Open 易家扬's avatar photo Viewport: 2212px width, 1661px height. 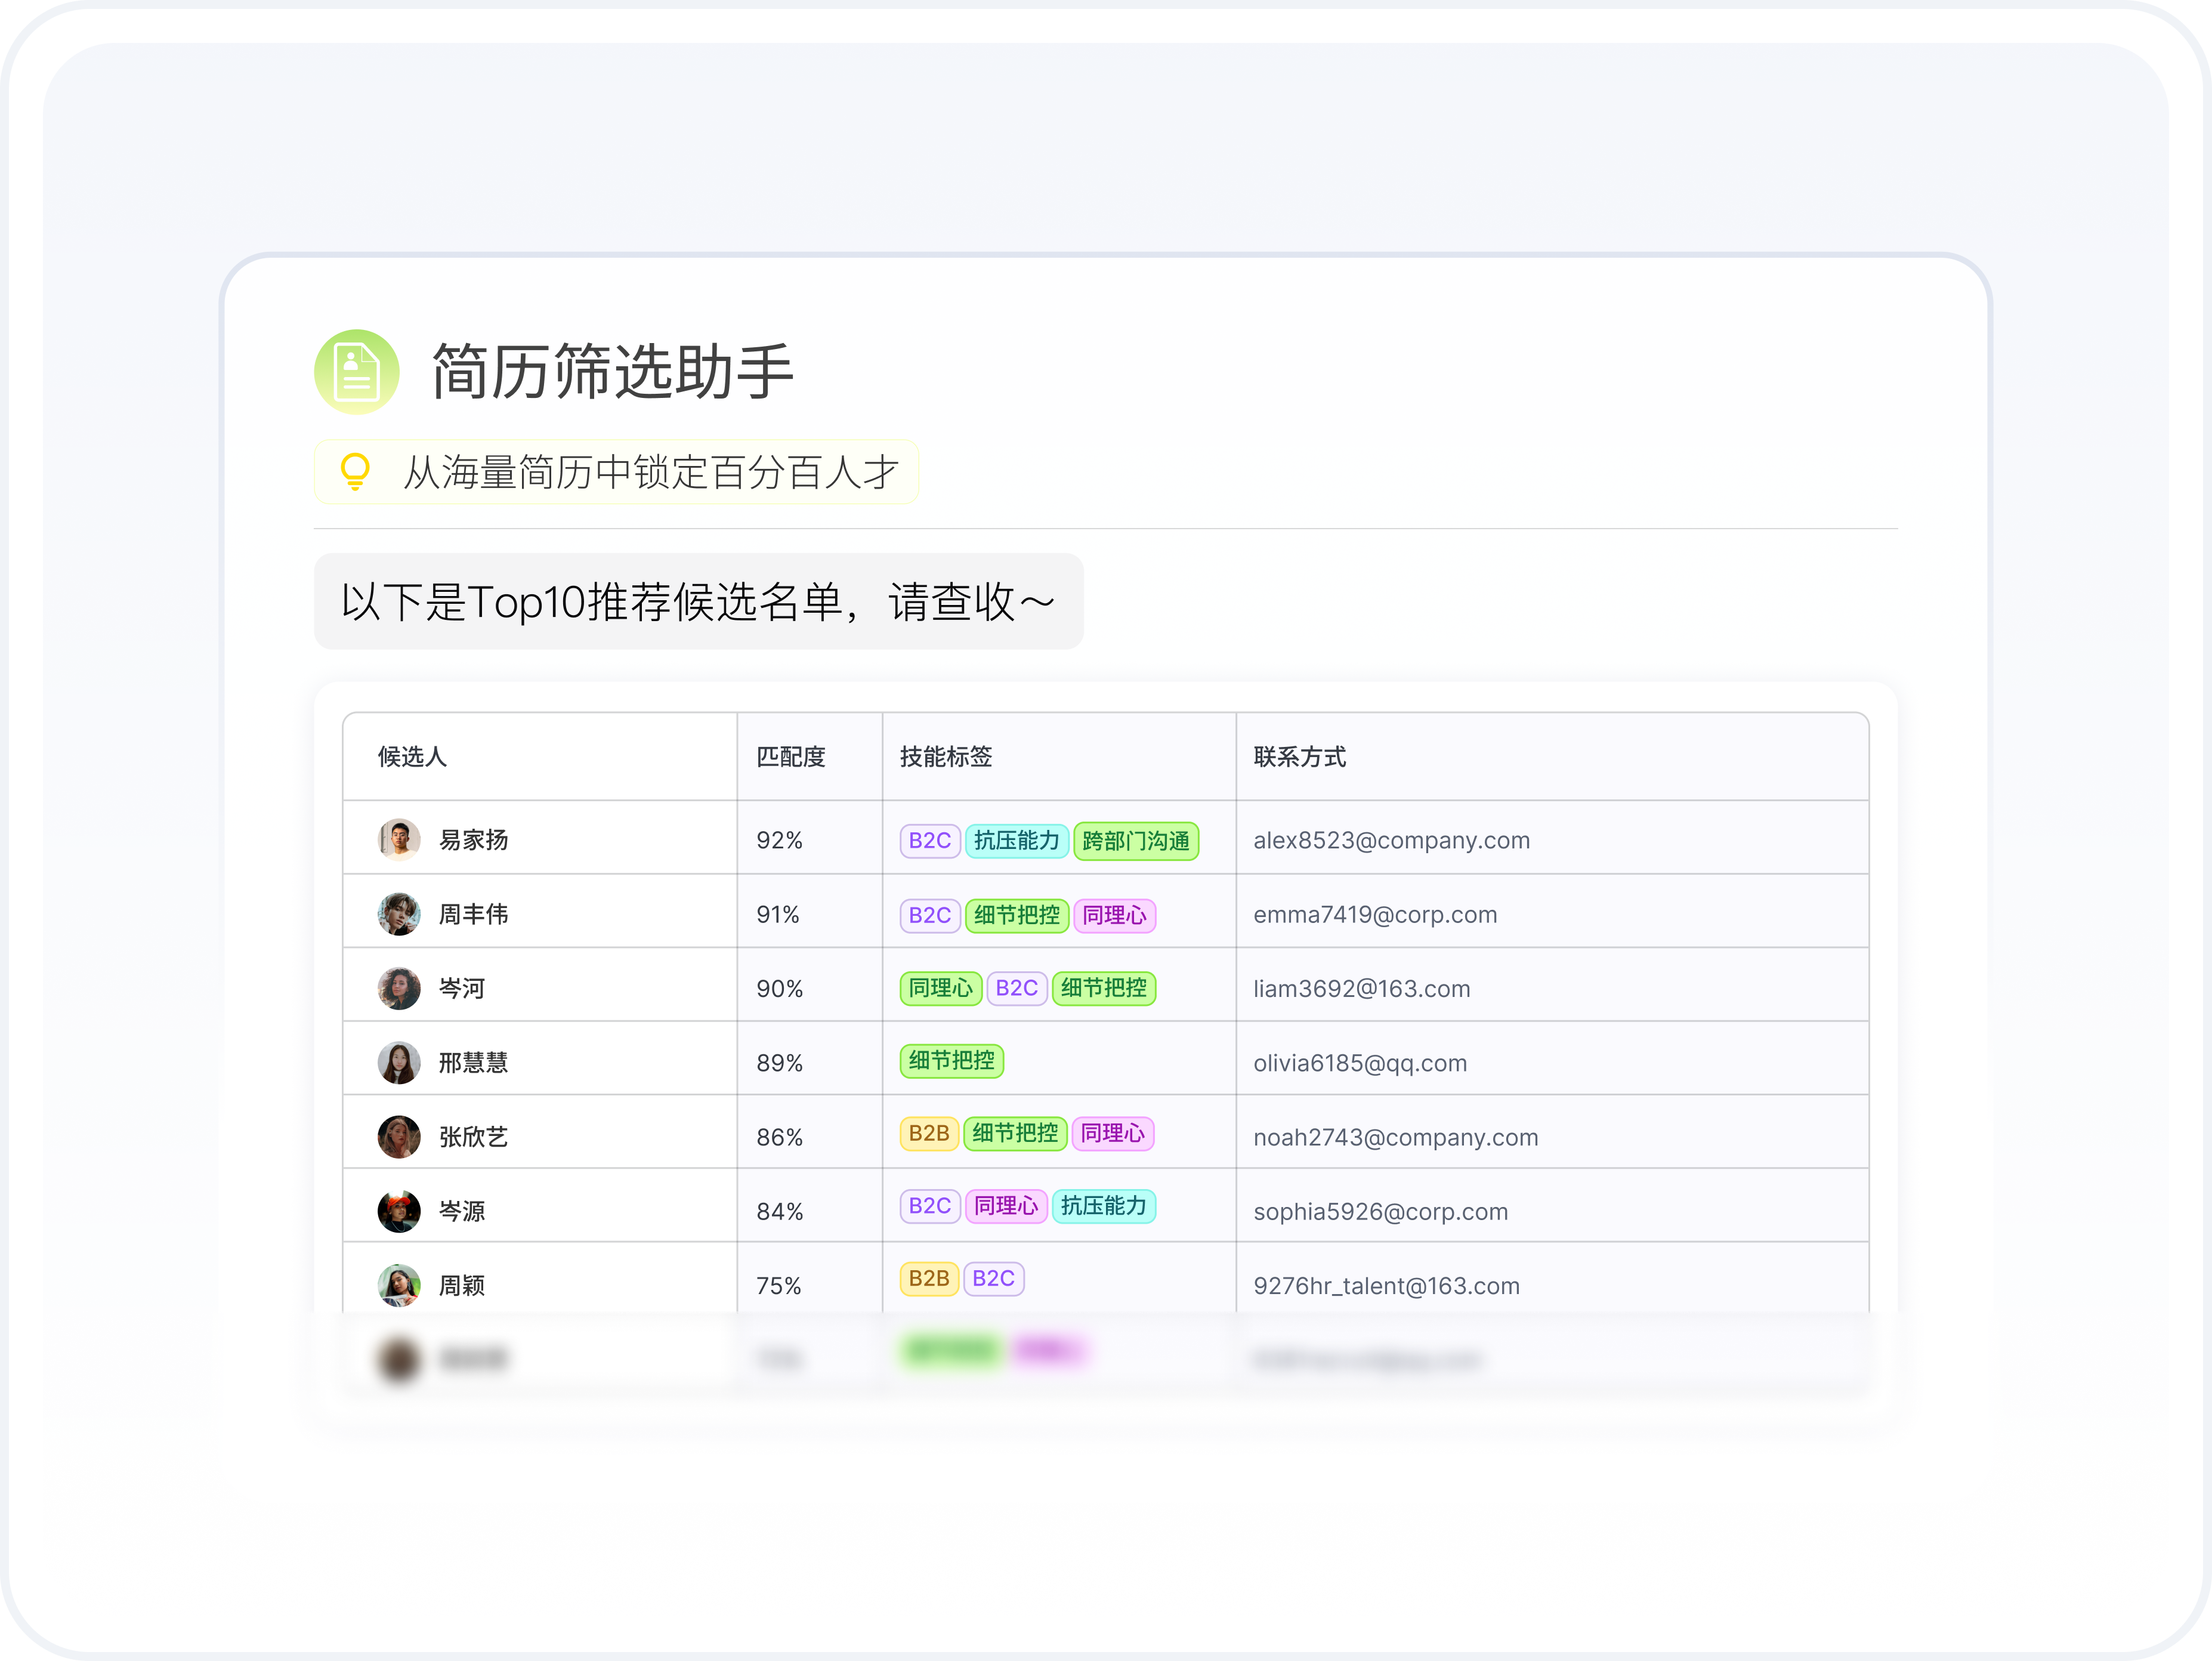click(399, 840)
